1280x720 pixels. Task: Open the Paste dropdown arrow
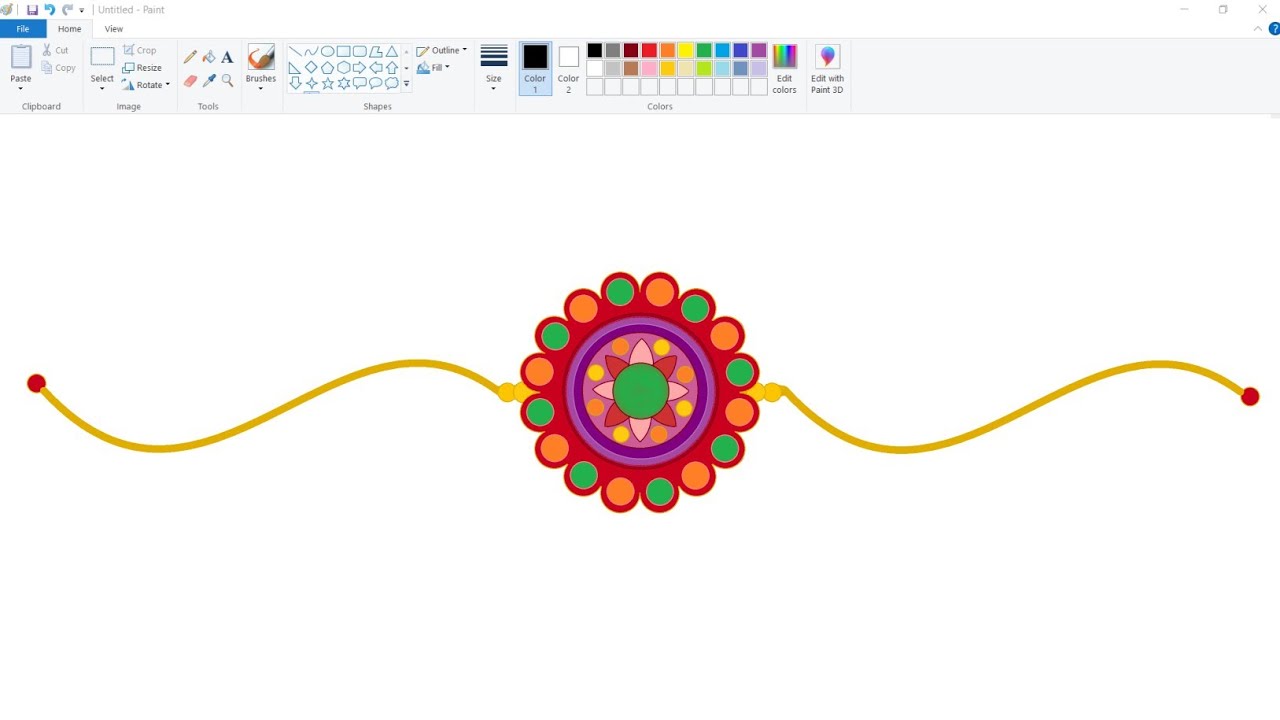tap(21, 88)
